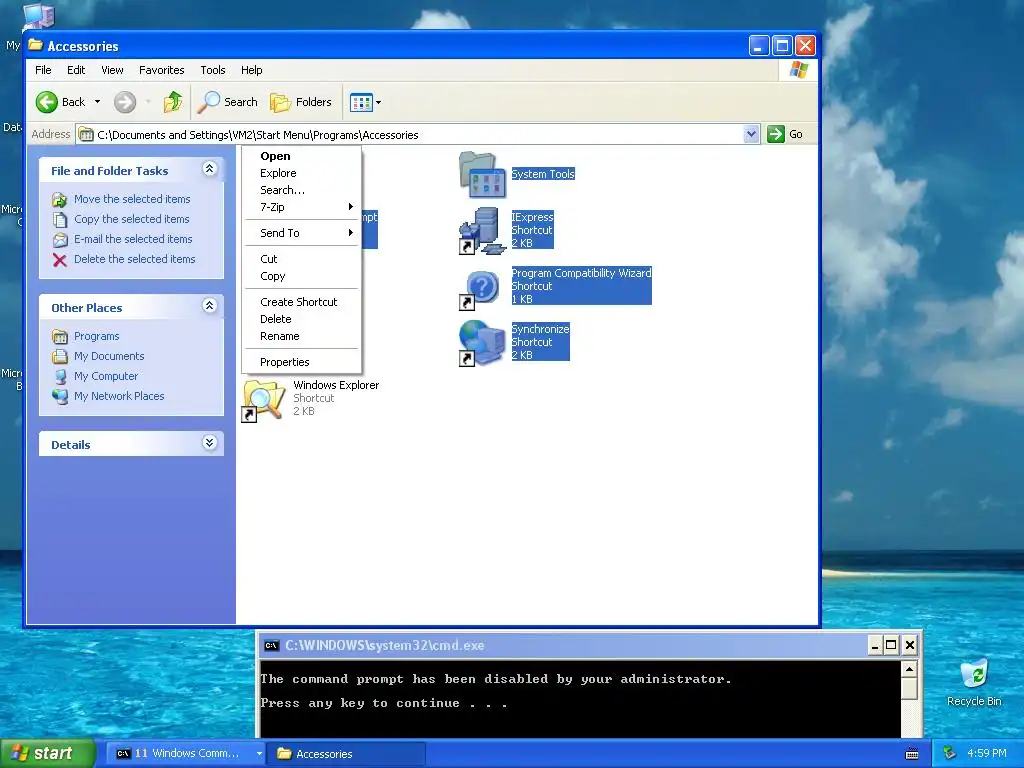This screenshot has height=768, width=1024.
Task: Open Programs in Other Places
Action: 97,336
